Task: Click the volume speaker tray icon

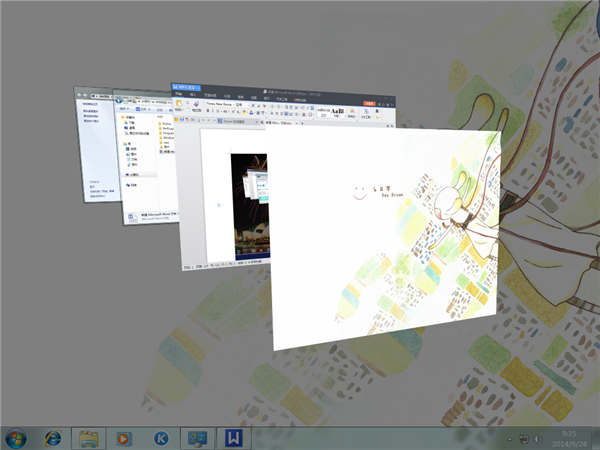Action: pos(537,438)
